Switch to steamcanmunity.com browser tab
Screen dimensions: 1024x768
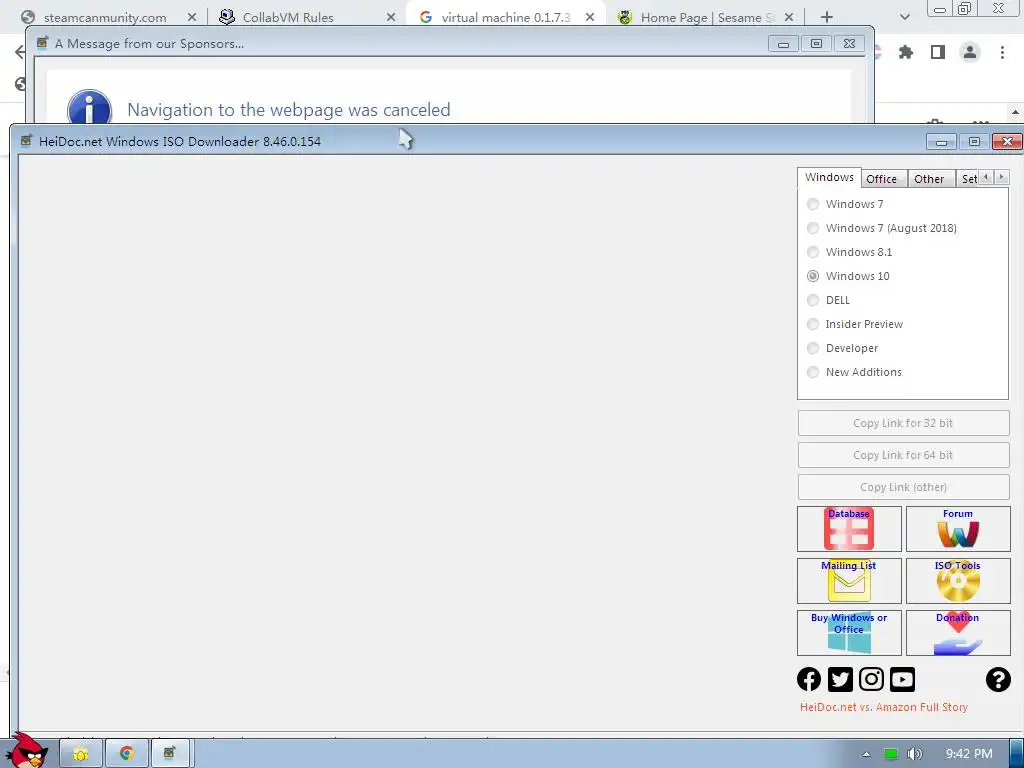coord(104,18)
